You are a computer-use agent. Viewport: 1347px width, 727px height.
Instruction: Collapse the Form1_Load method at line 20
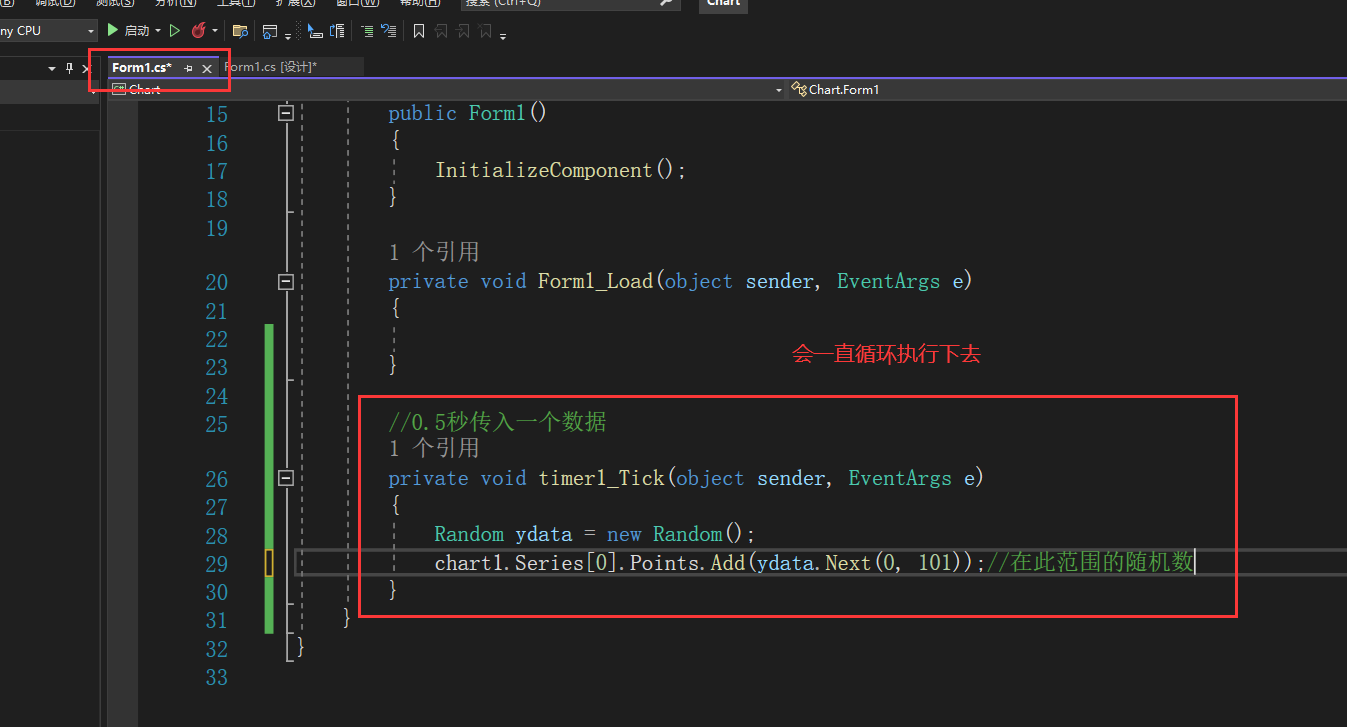286,282
